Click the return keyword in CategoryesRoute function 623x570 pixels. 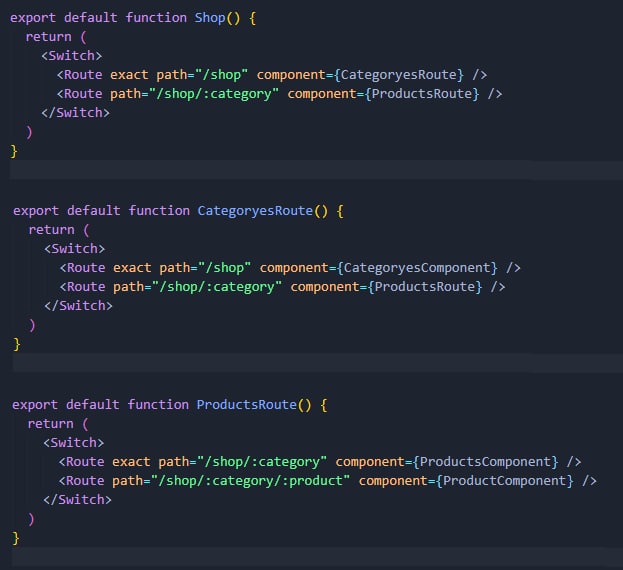coord(52,230)
